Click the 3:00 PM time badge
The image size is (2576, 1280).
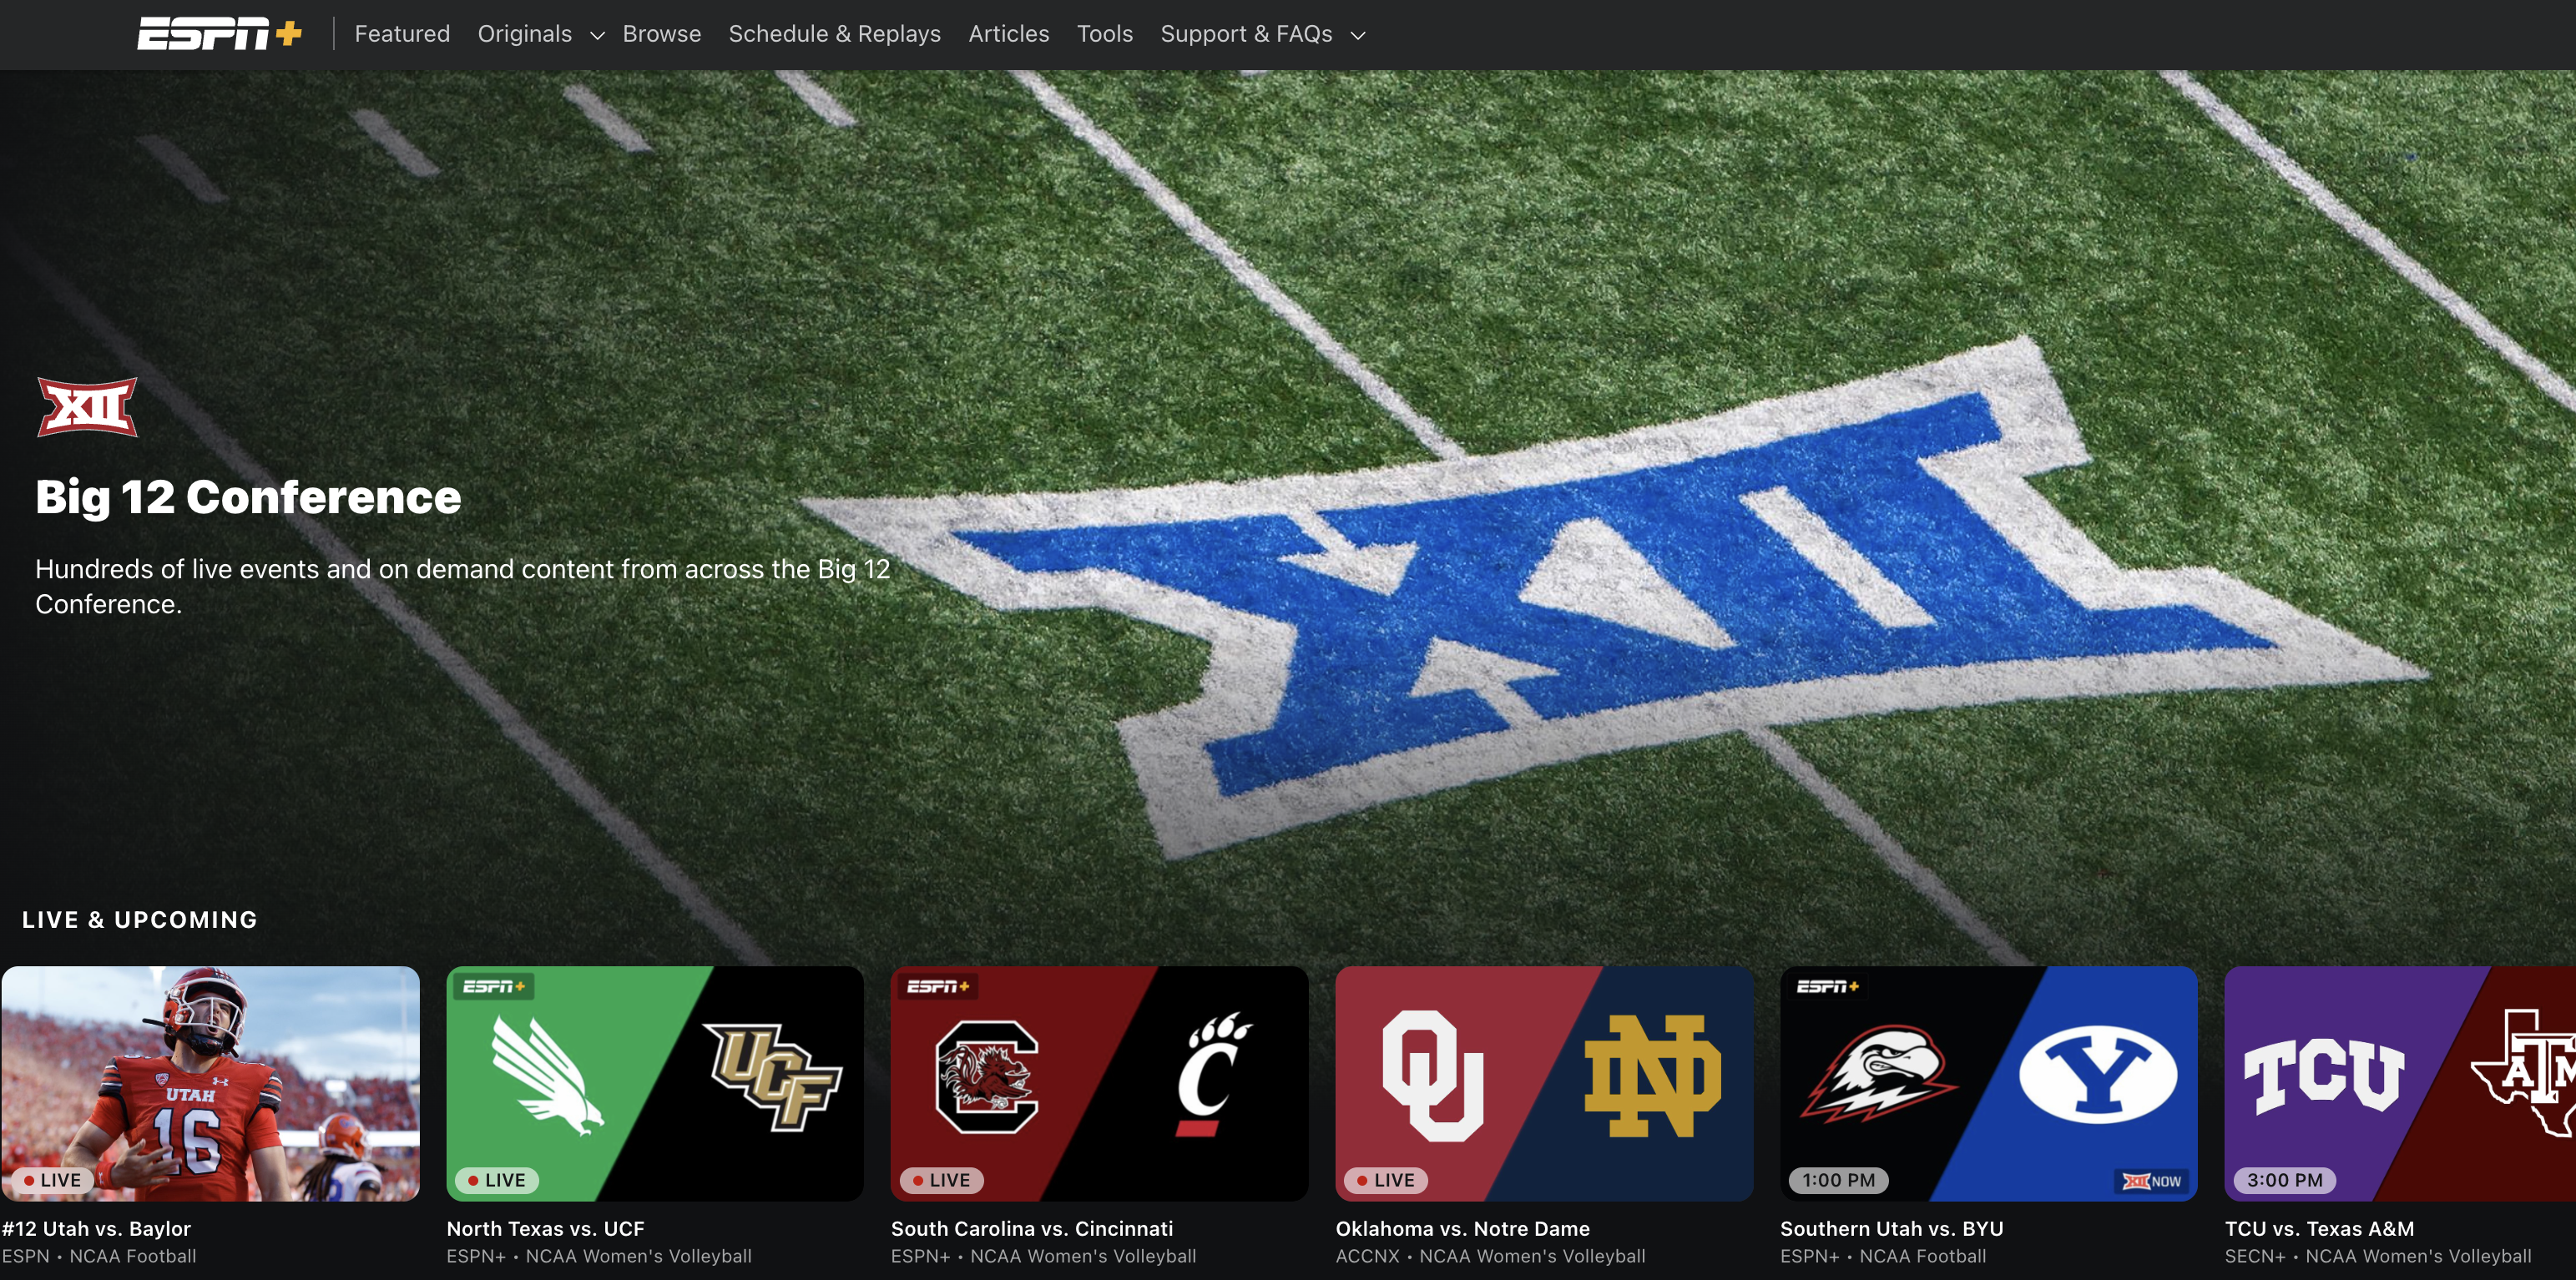coord(2284,1180)
